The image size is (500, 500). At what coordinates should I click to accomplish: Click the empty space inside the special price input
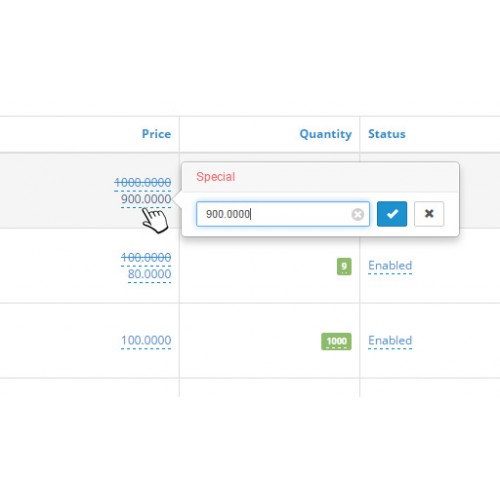(300, 214)
